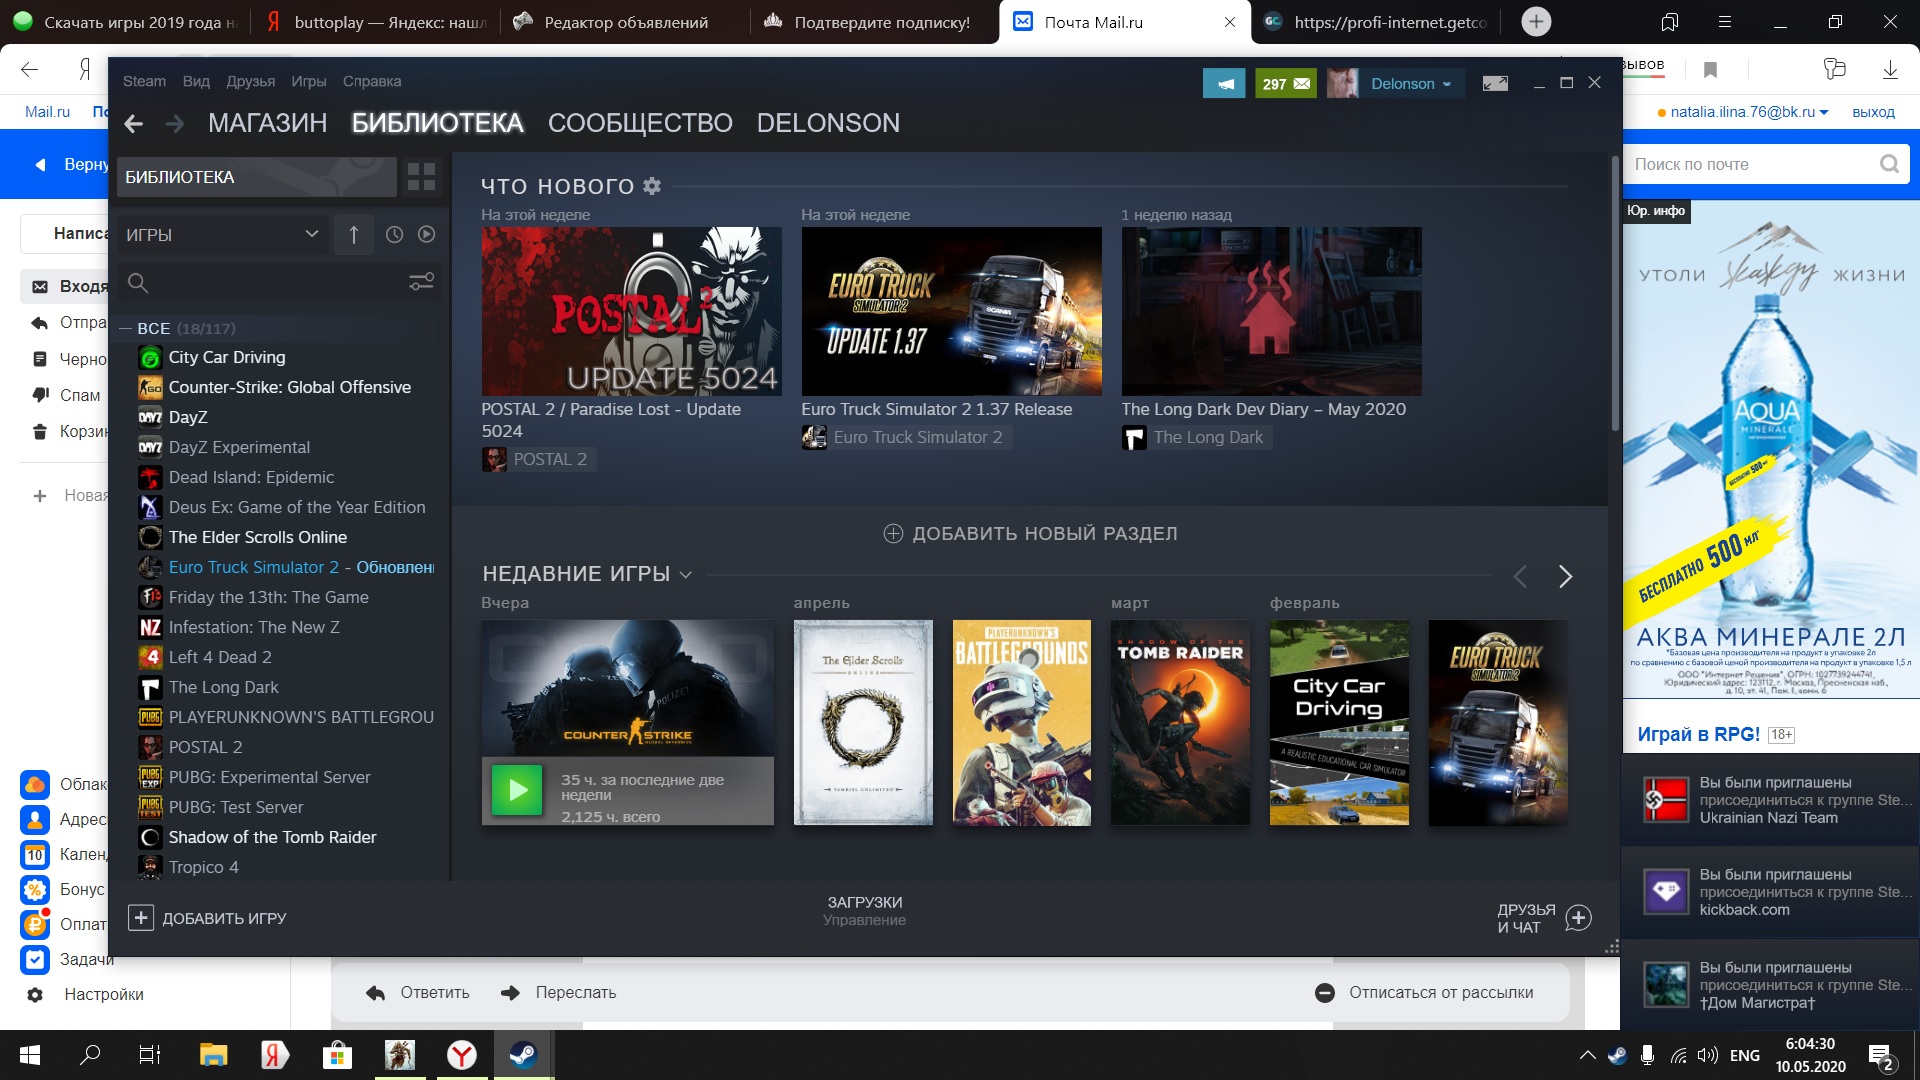
Task: Open Euro Truck Simulator 2 1.37 news thumbnail
Action: [x=951, y=311]
